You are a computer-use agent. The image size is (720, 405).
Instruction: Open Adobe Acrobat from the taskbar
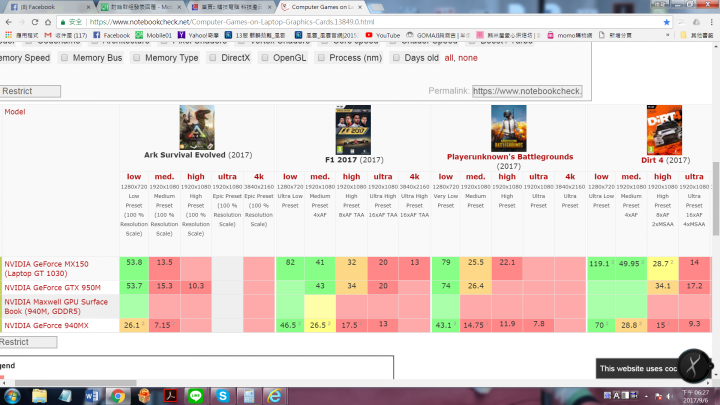tap(170, 396)
